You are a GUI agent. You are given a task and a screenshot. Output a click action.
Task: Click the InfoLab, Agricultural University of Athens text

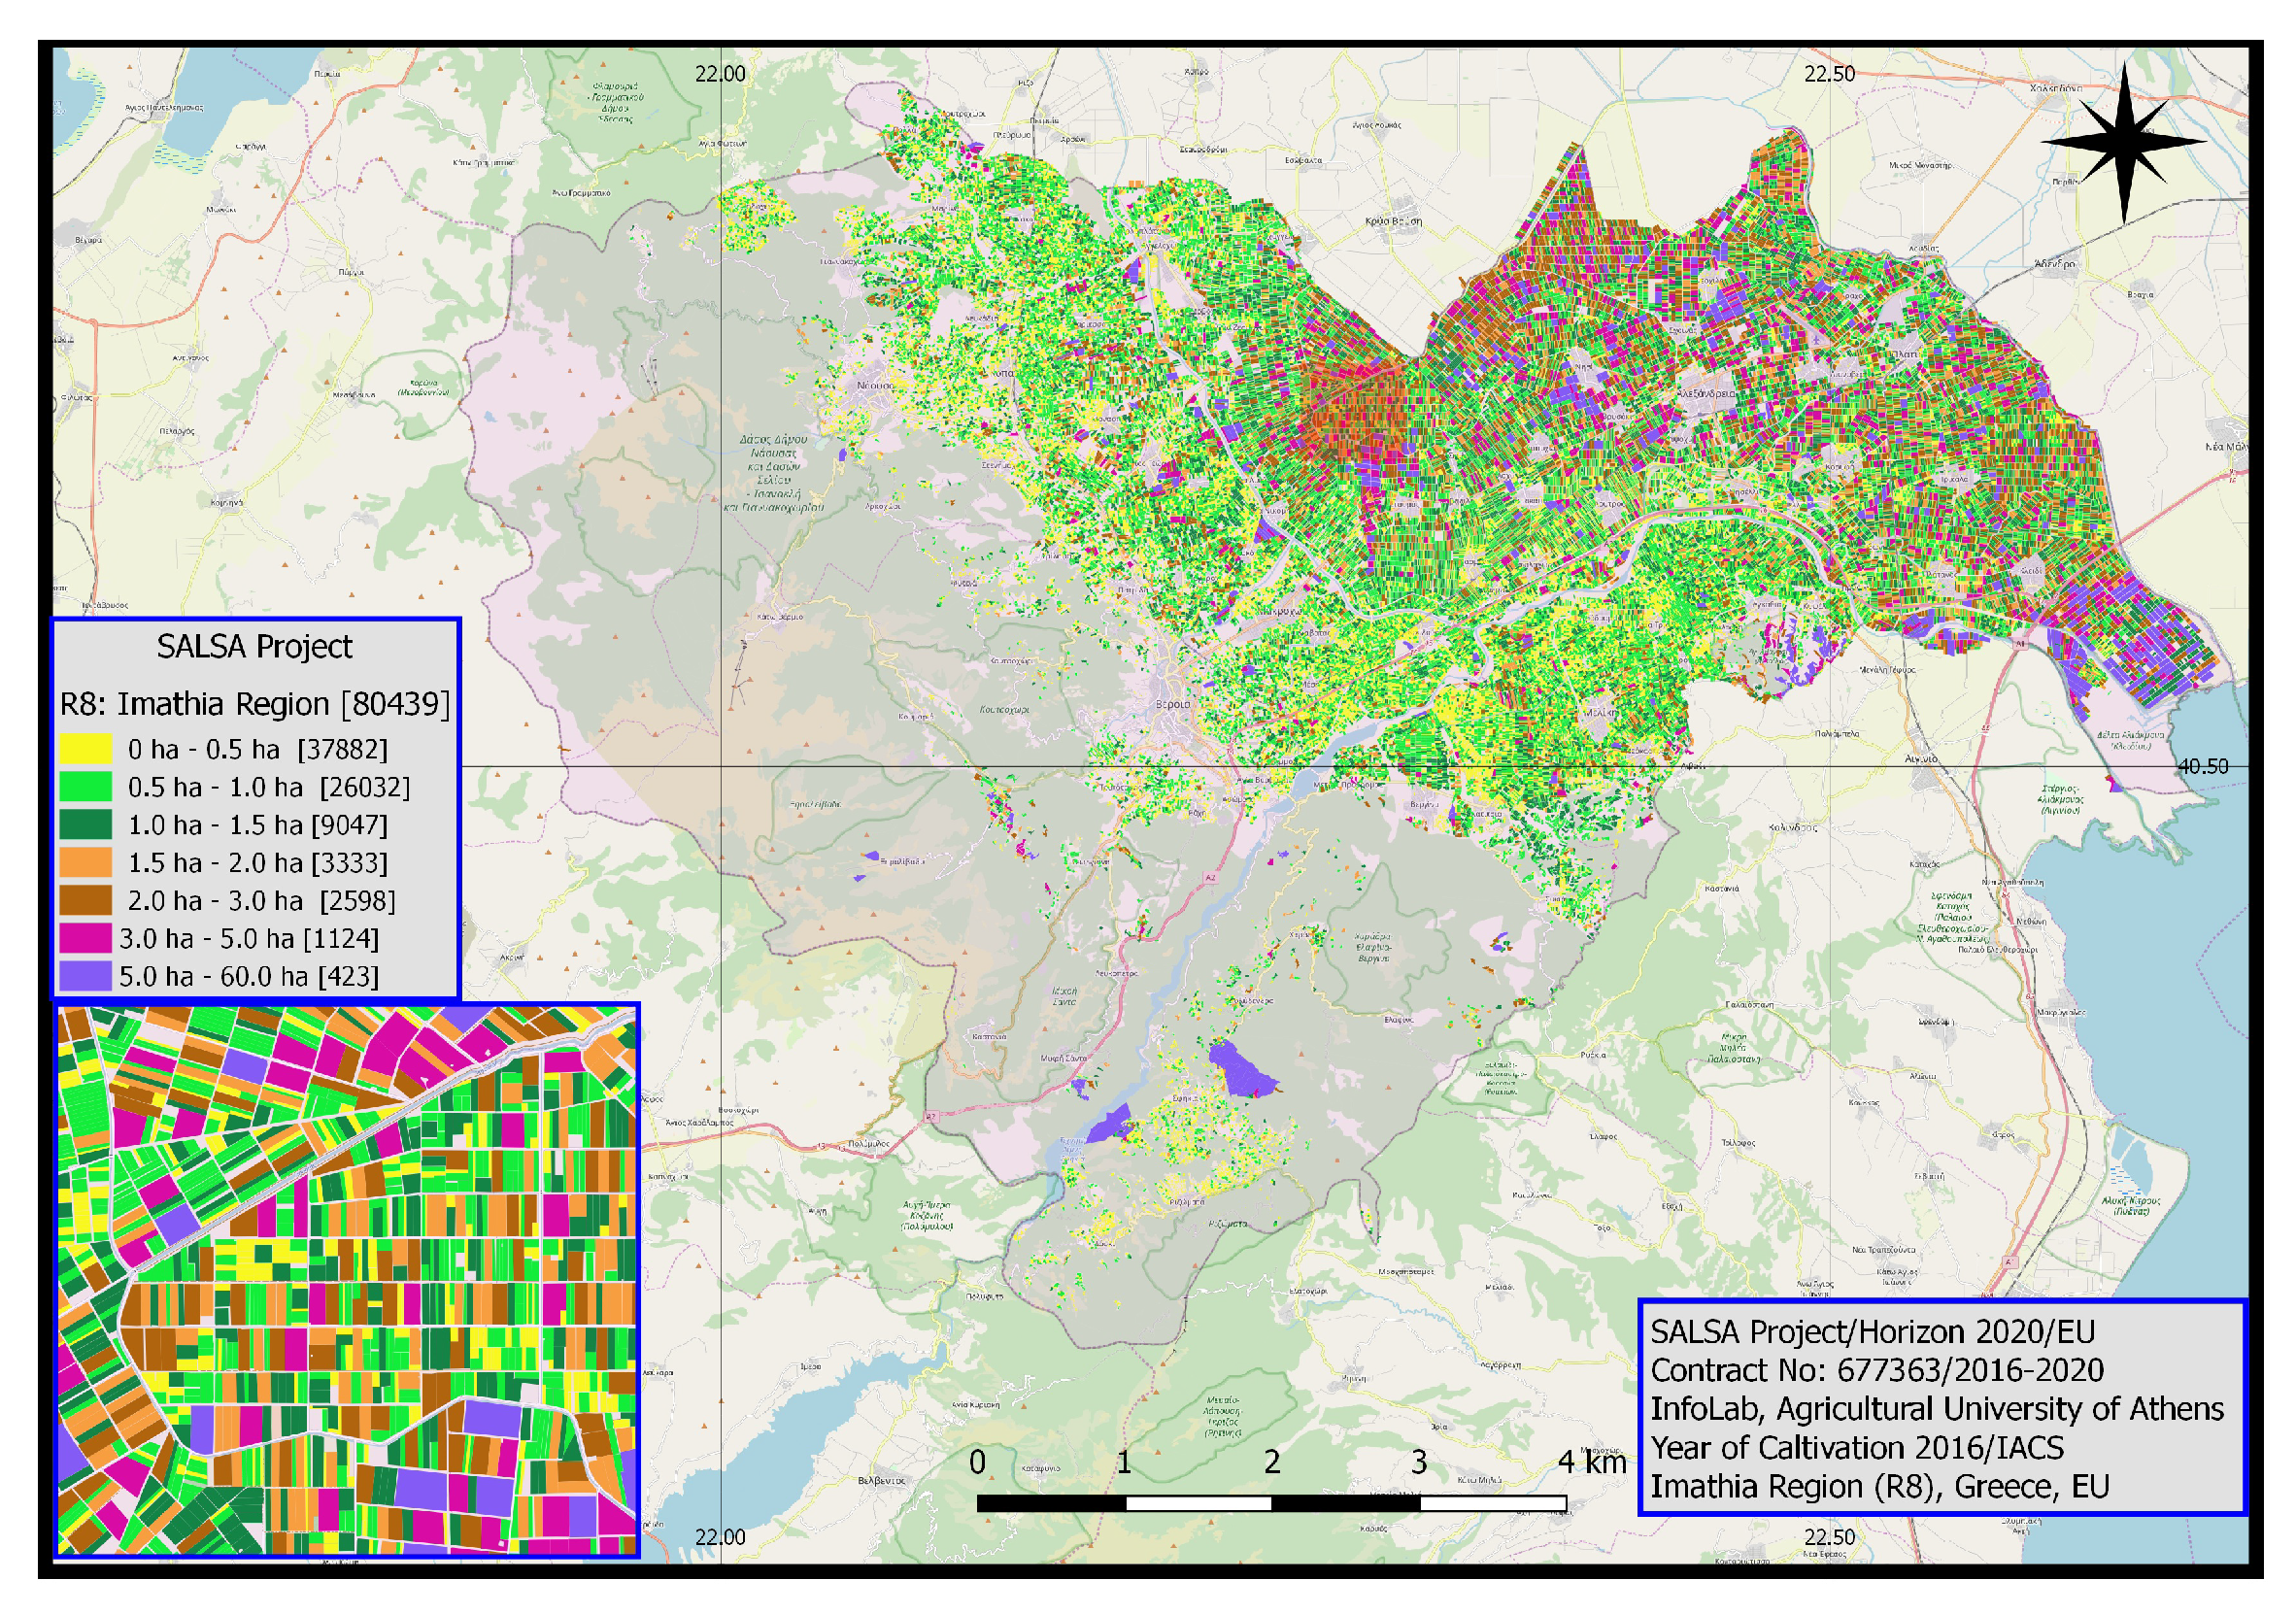(x=1936, y=1409)
